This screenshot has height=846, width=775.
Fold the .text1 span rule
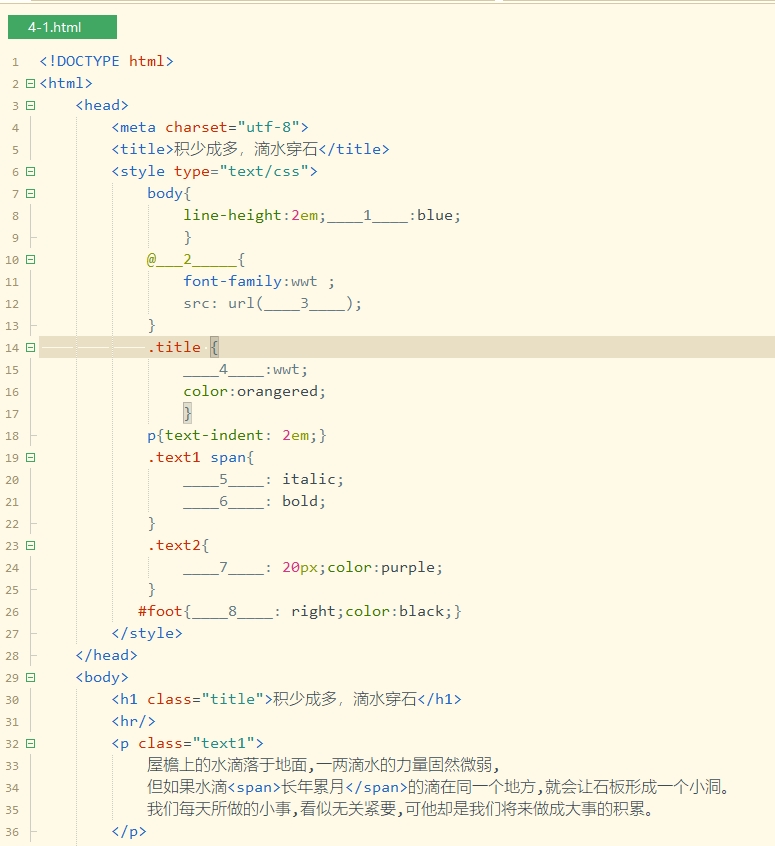point(30,458)
